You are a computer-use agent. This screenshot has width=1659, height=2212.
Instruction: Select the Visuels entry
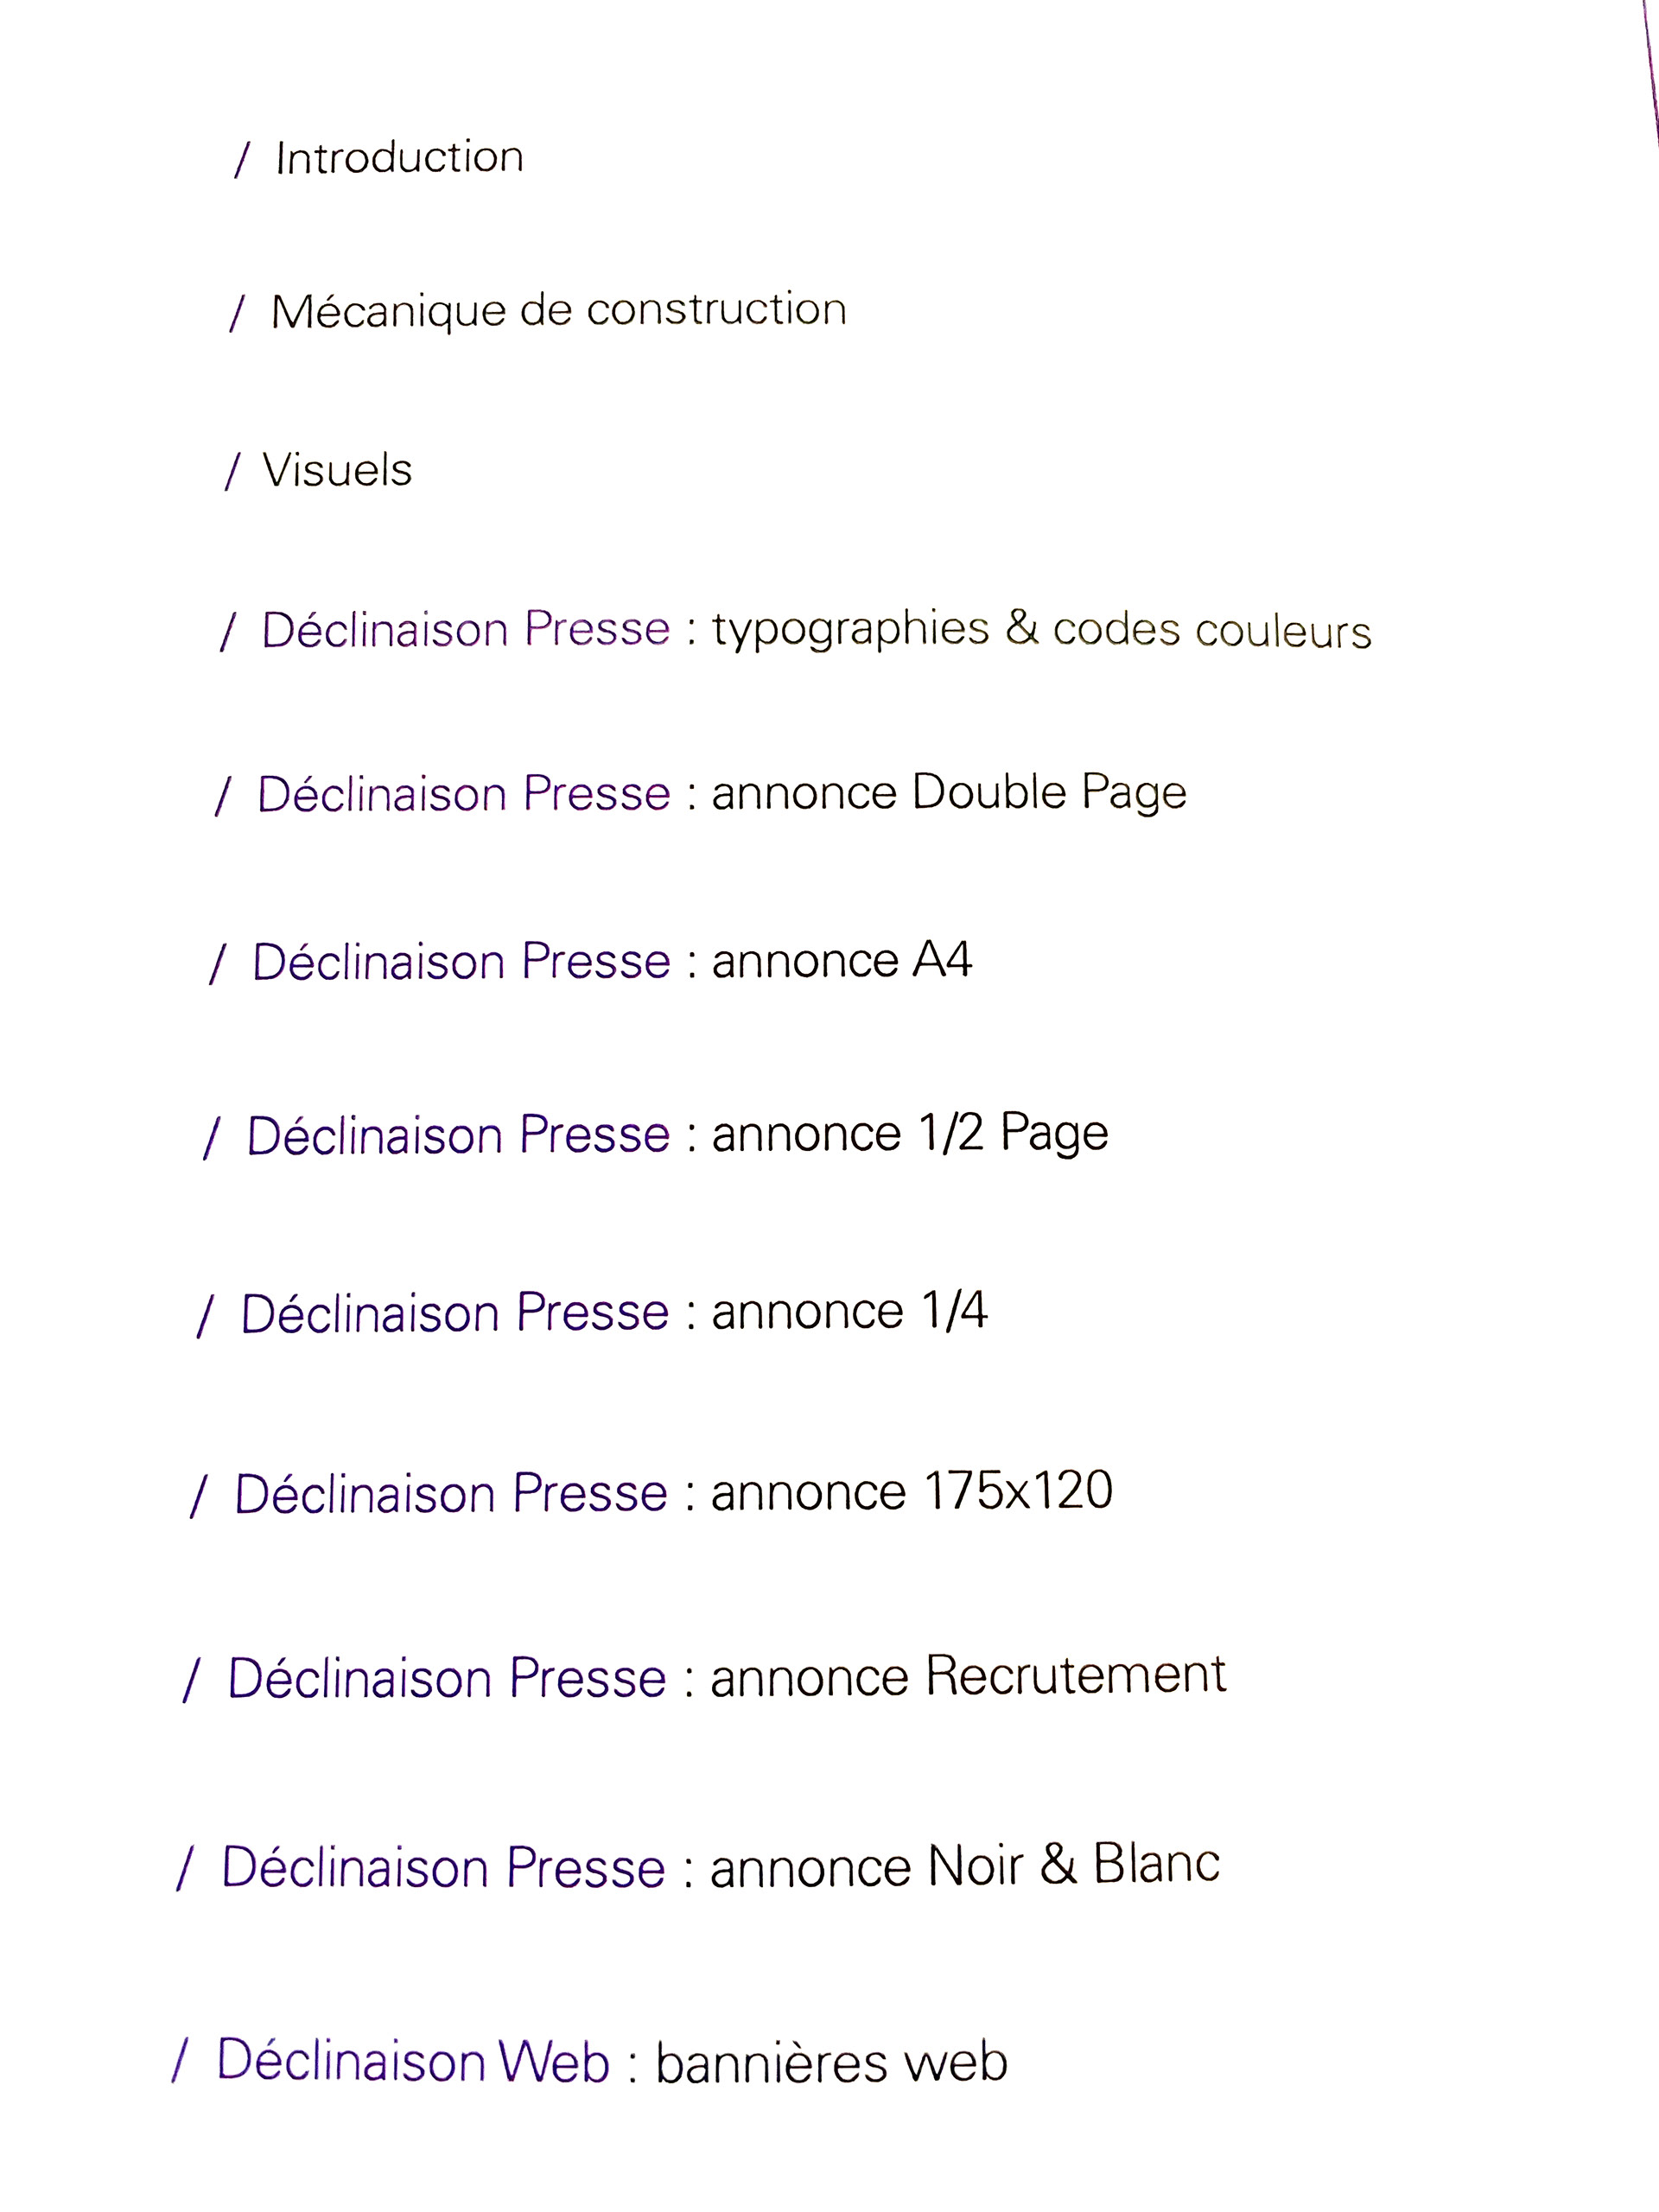coord(337,470)
